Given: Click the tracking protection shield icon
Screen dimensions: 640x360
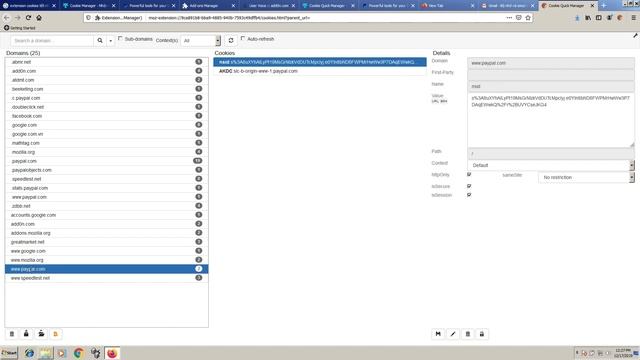Looking at the screenshot, I should pyautogui.click(x=89, y=18).
